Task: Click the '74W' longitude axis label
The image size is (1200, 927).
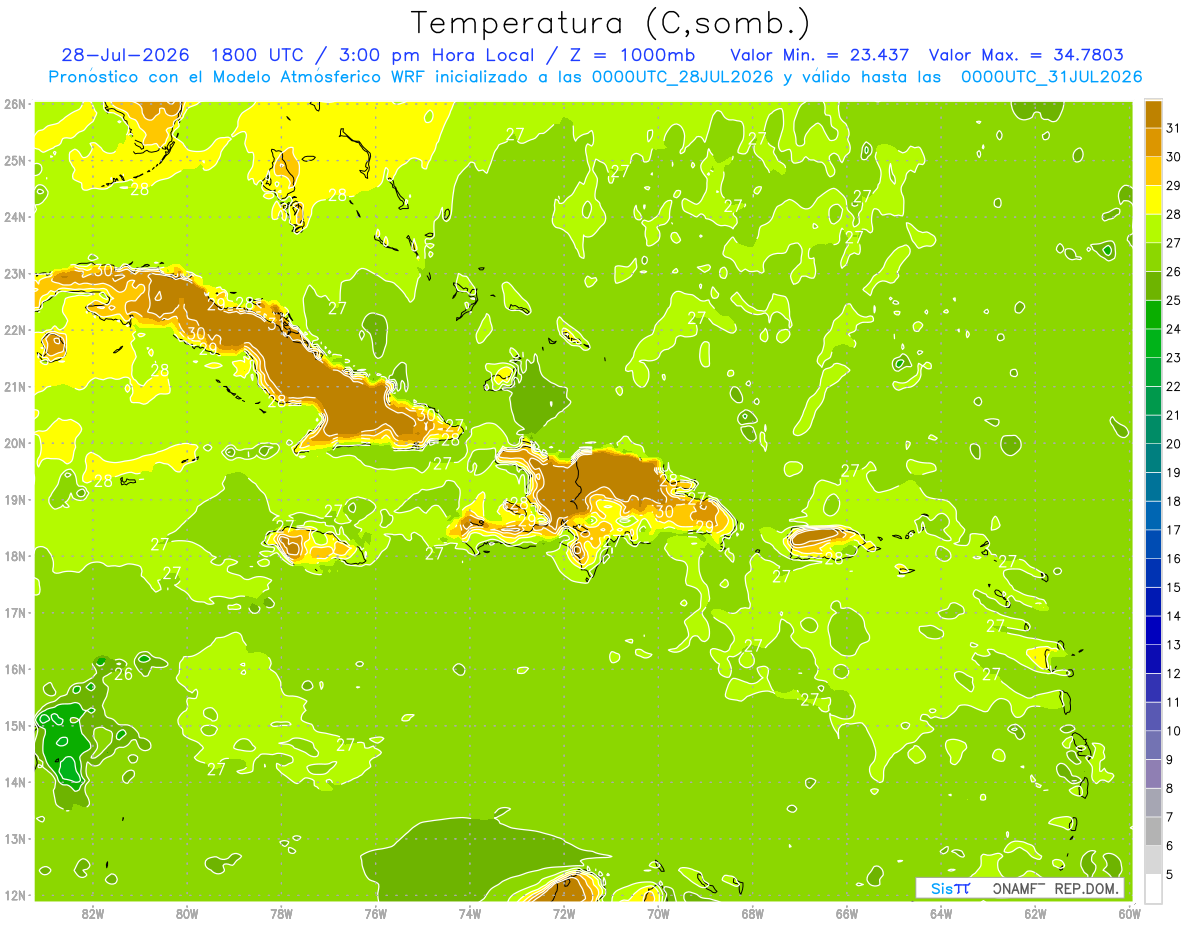Action: tap(470, 913)
